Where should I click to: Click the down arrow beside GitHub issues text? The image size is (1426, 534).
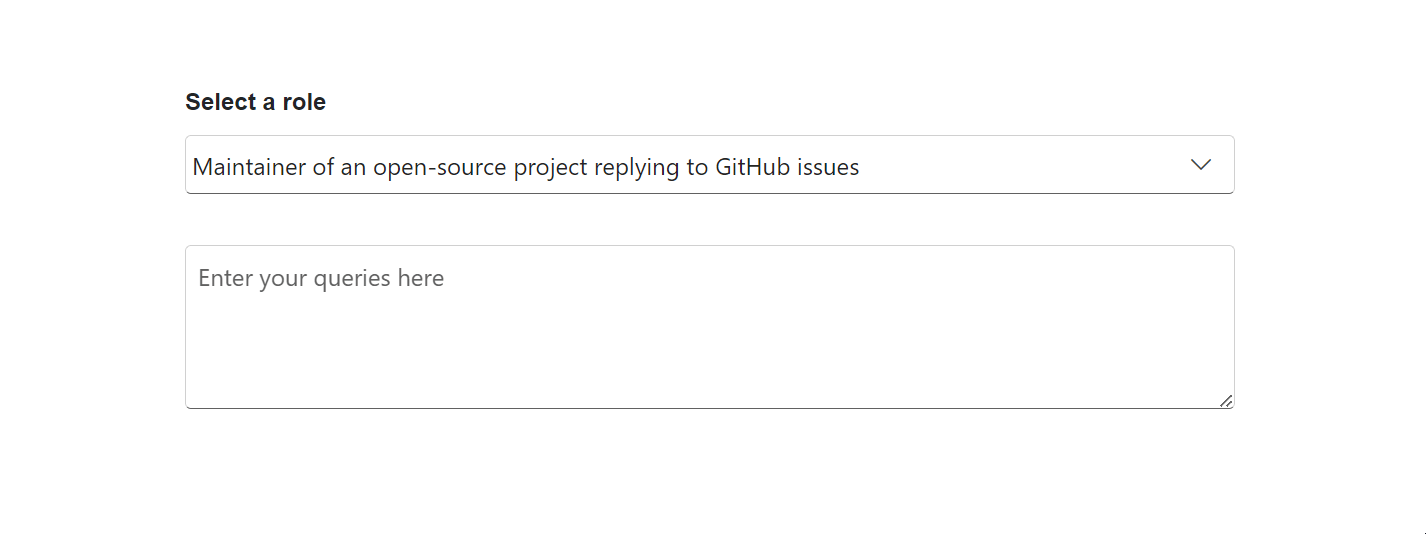(x=1201, y=165)
